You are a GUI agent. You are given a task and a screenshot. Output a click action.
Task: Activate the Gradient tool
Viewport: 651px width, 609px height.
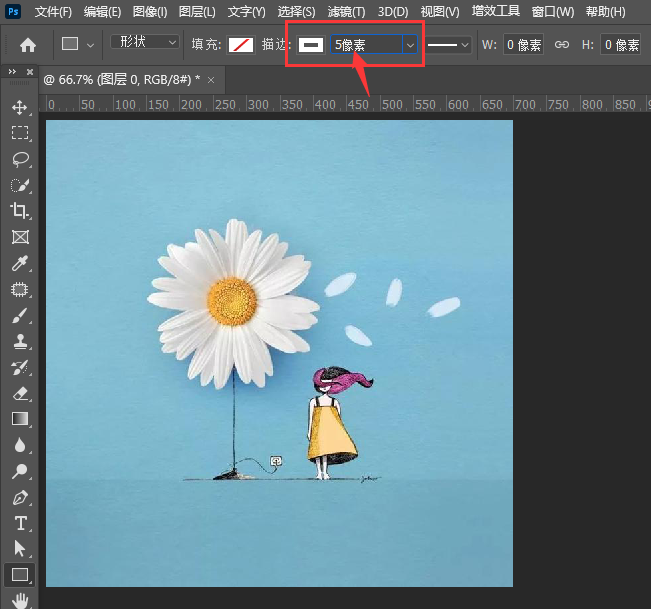point(19,419)
